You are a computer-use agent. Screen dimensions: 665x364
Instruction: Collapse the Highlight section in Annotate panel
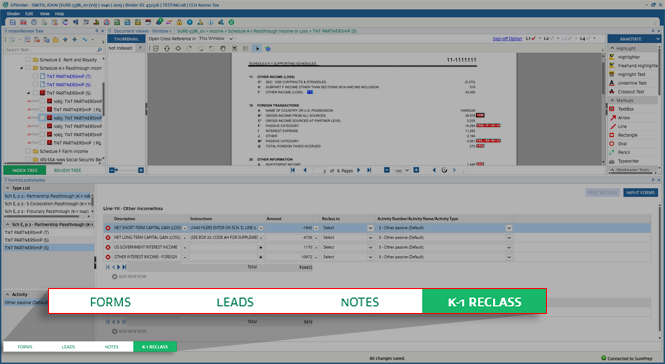click(612, 48)
